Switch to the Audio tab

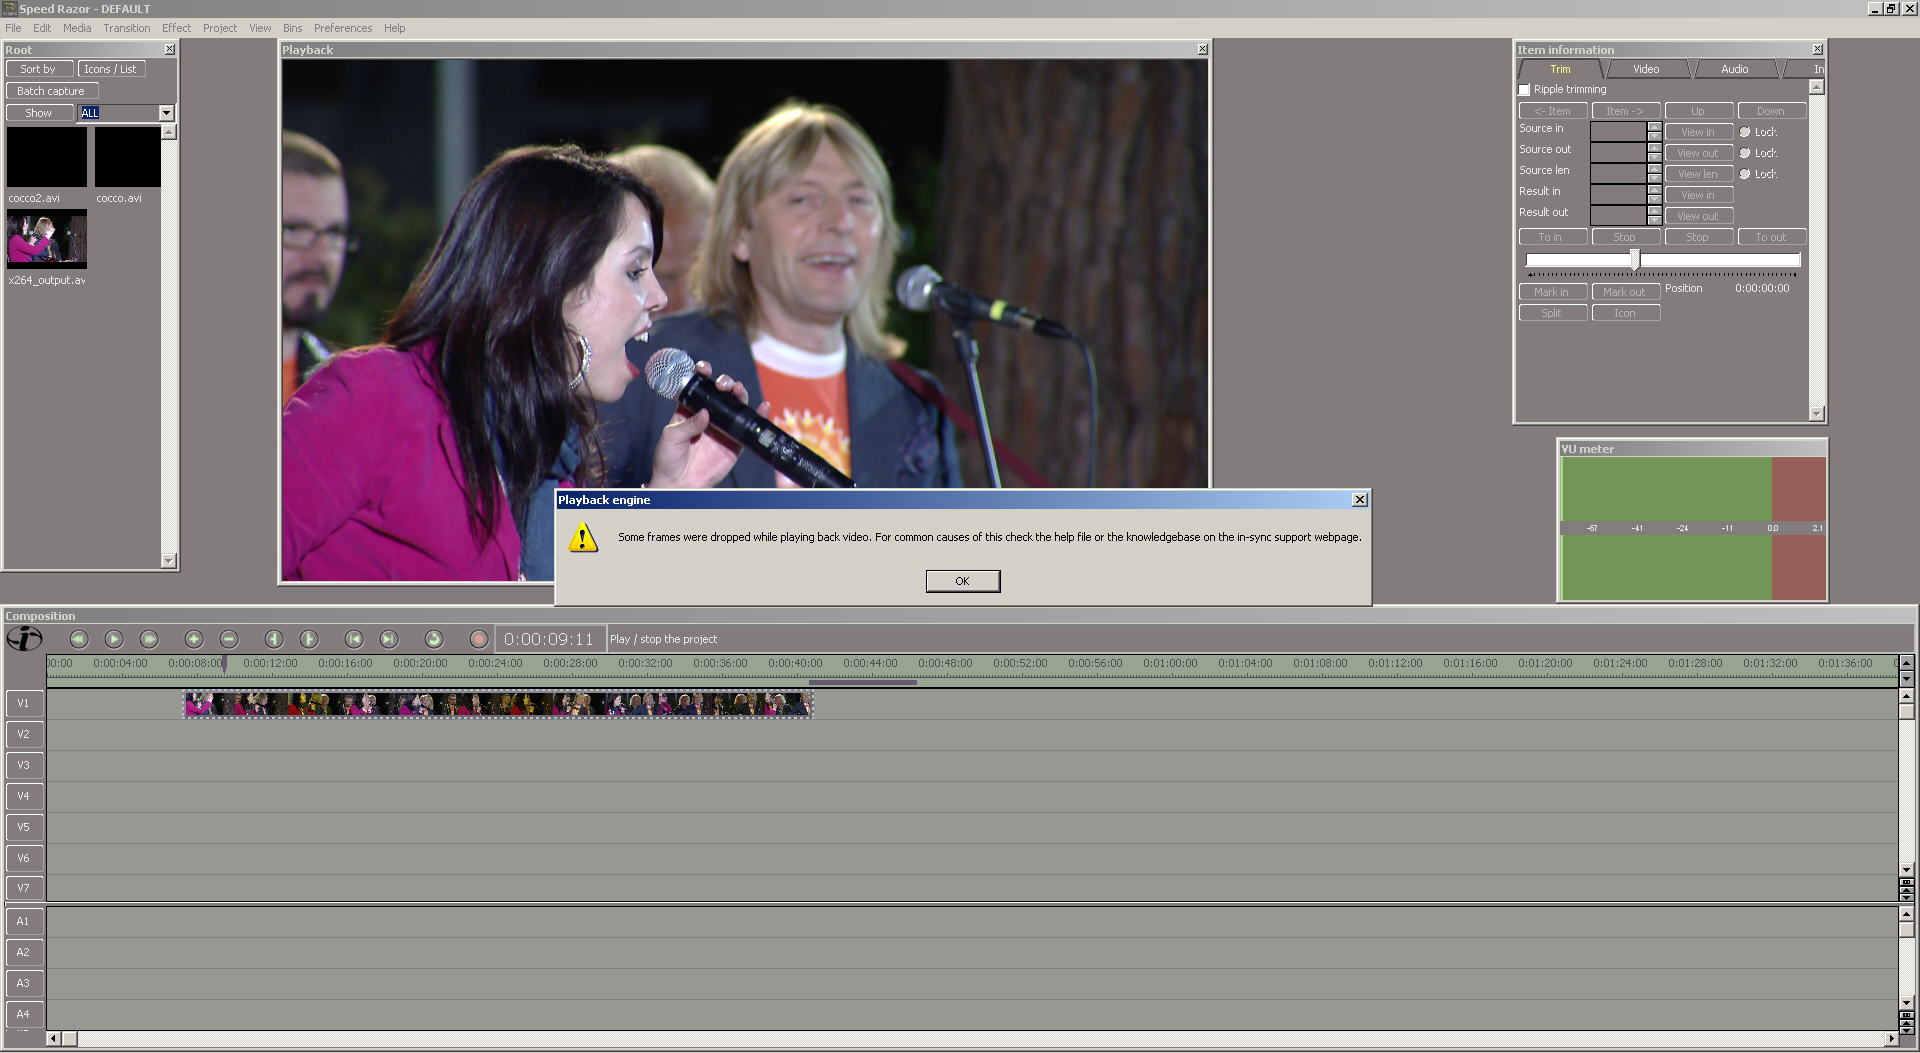(1735, 69)
